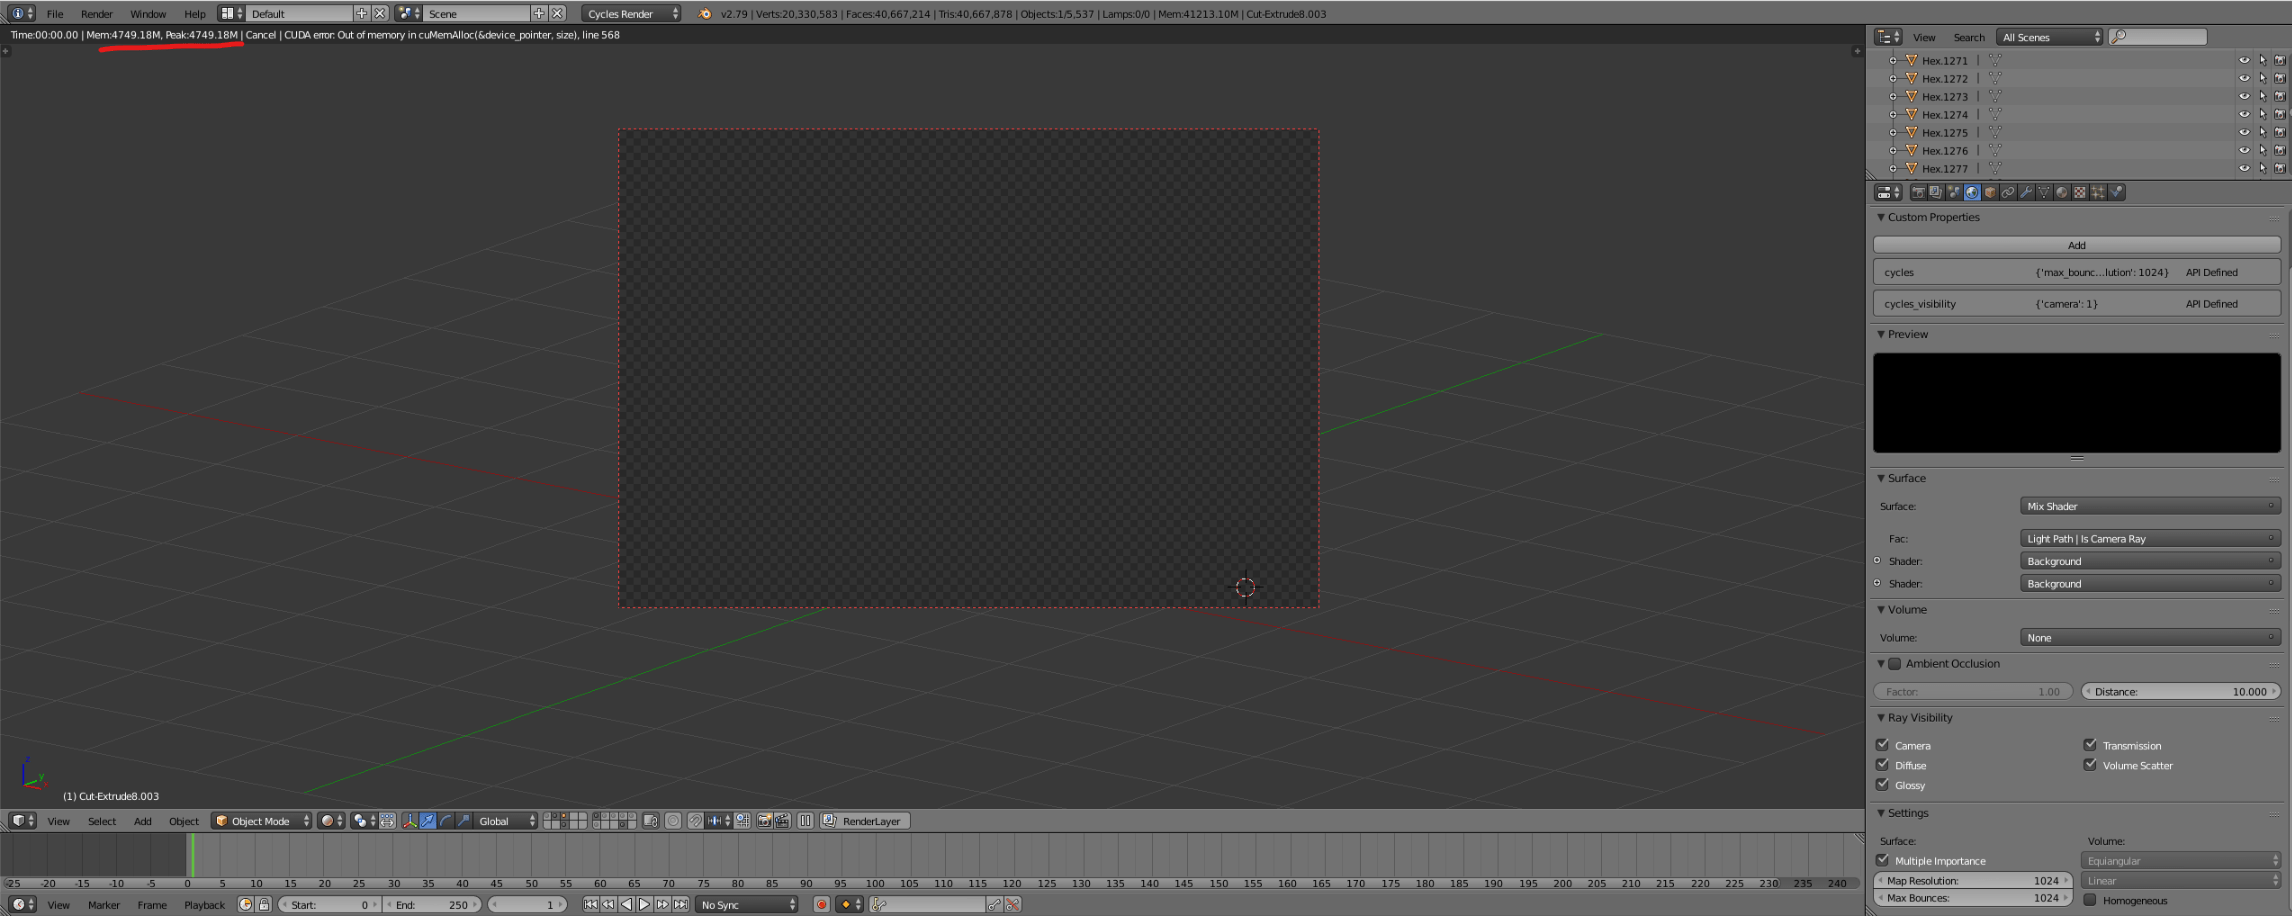Collapse the Ray Visibility panel
The width and height of the screenshot is (2292, 916).
pos(1881,717)
